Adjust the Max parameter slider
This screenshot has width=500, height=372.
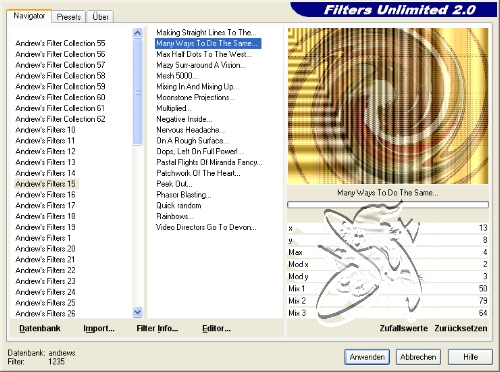(388, 252)
